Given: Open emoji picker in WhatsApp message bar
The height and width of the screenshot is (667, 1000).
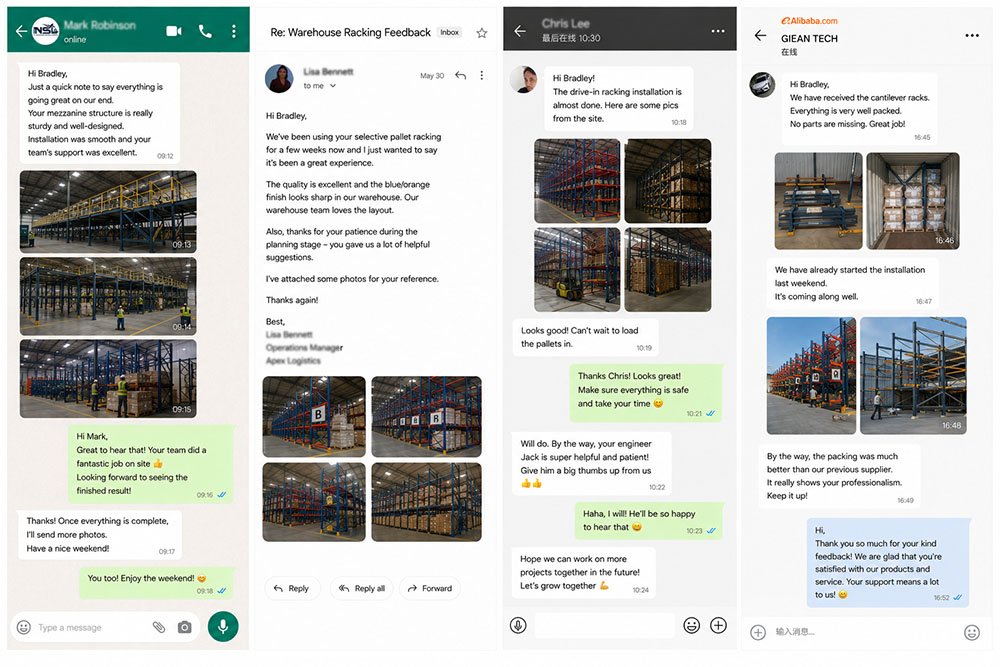Looking at the screenshot, I should pyautogui.click(x=24, y=627).
